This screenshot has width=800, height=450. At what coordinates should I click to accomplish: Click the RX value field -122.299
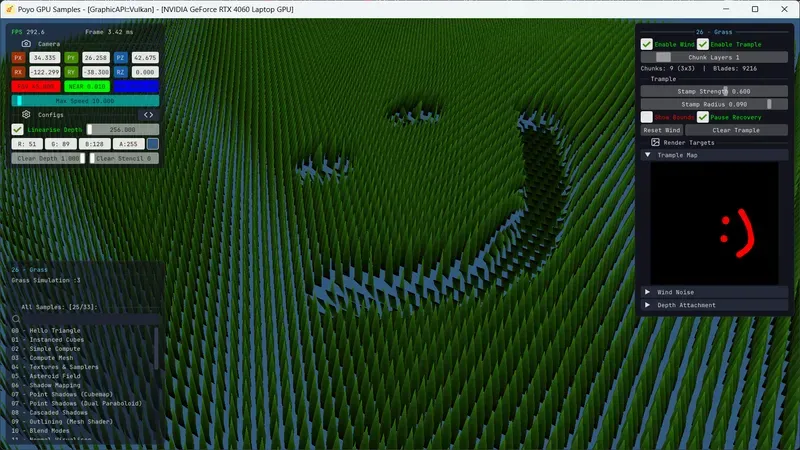point(44,72)
